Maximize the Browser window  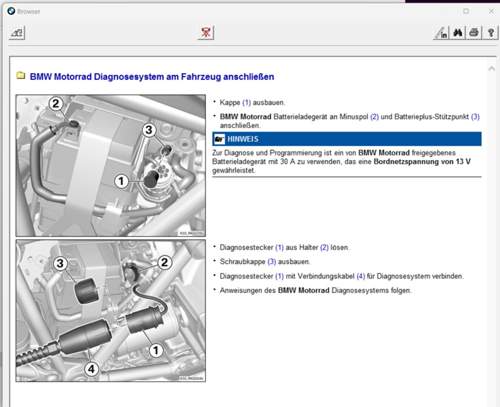pyautogui.click(x=466, y=11)
